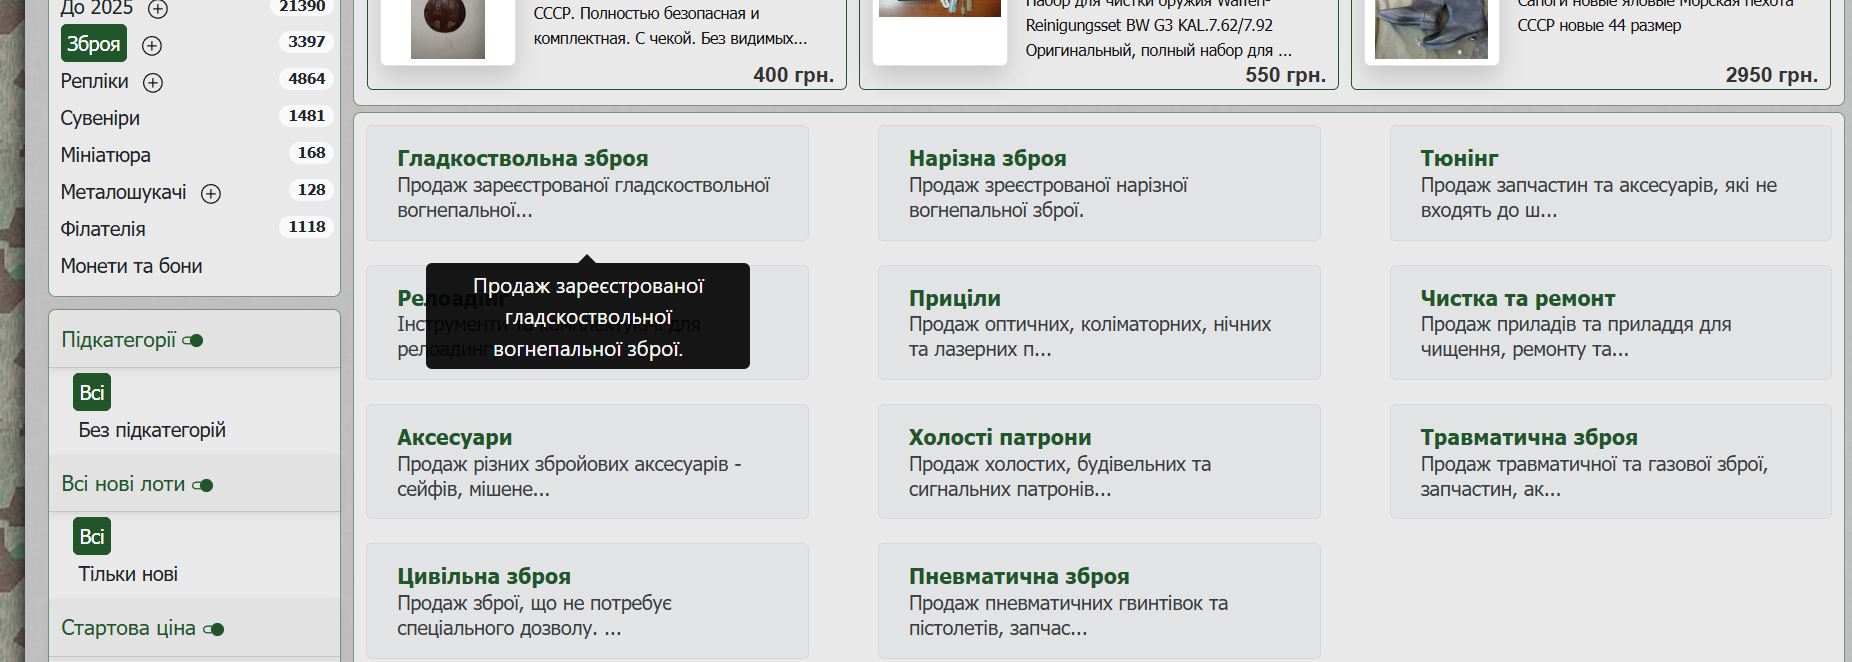1852x662 pixels.
Task: Click the Всі нові лоти section heading
Action: tap(123, 484)
